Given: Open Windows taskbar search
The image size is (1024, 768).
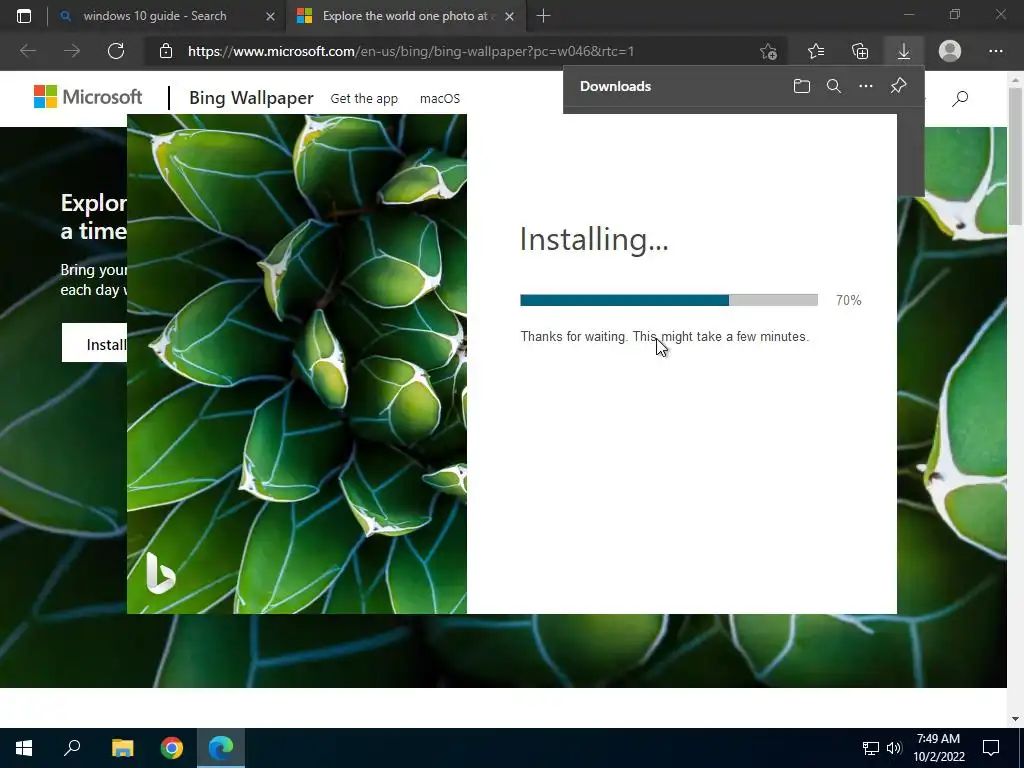Looking at the screenshot, I should point(72,748).
